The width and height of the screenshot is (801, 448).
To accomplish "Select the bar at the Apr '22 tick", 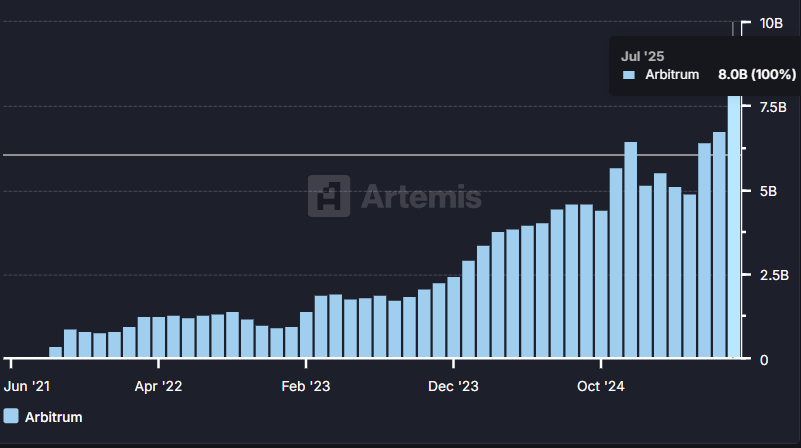I will tap(159, 337).
